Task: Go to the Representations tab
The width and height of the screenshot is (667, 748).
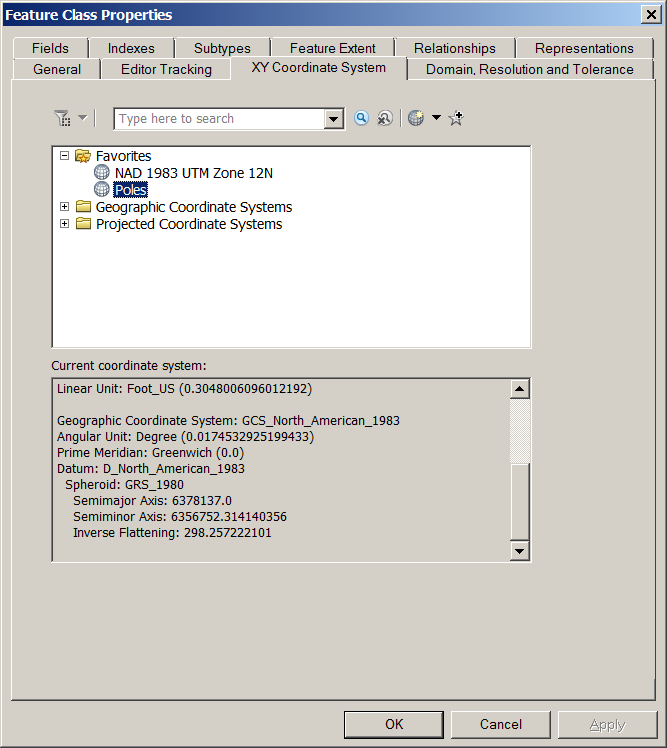Action: [x=584, y=48]
